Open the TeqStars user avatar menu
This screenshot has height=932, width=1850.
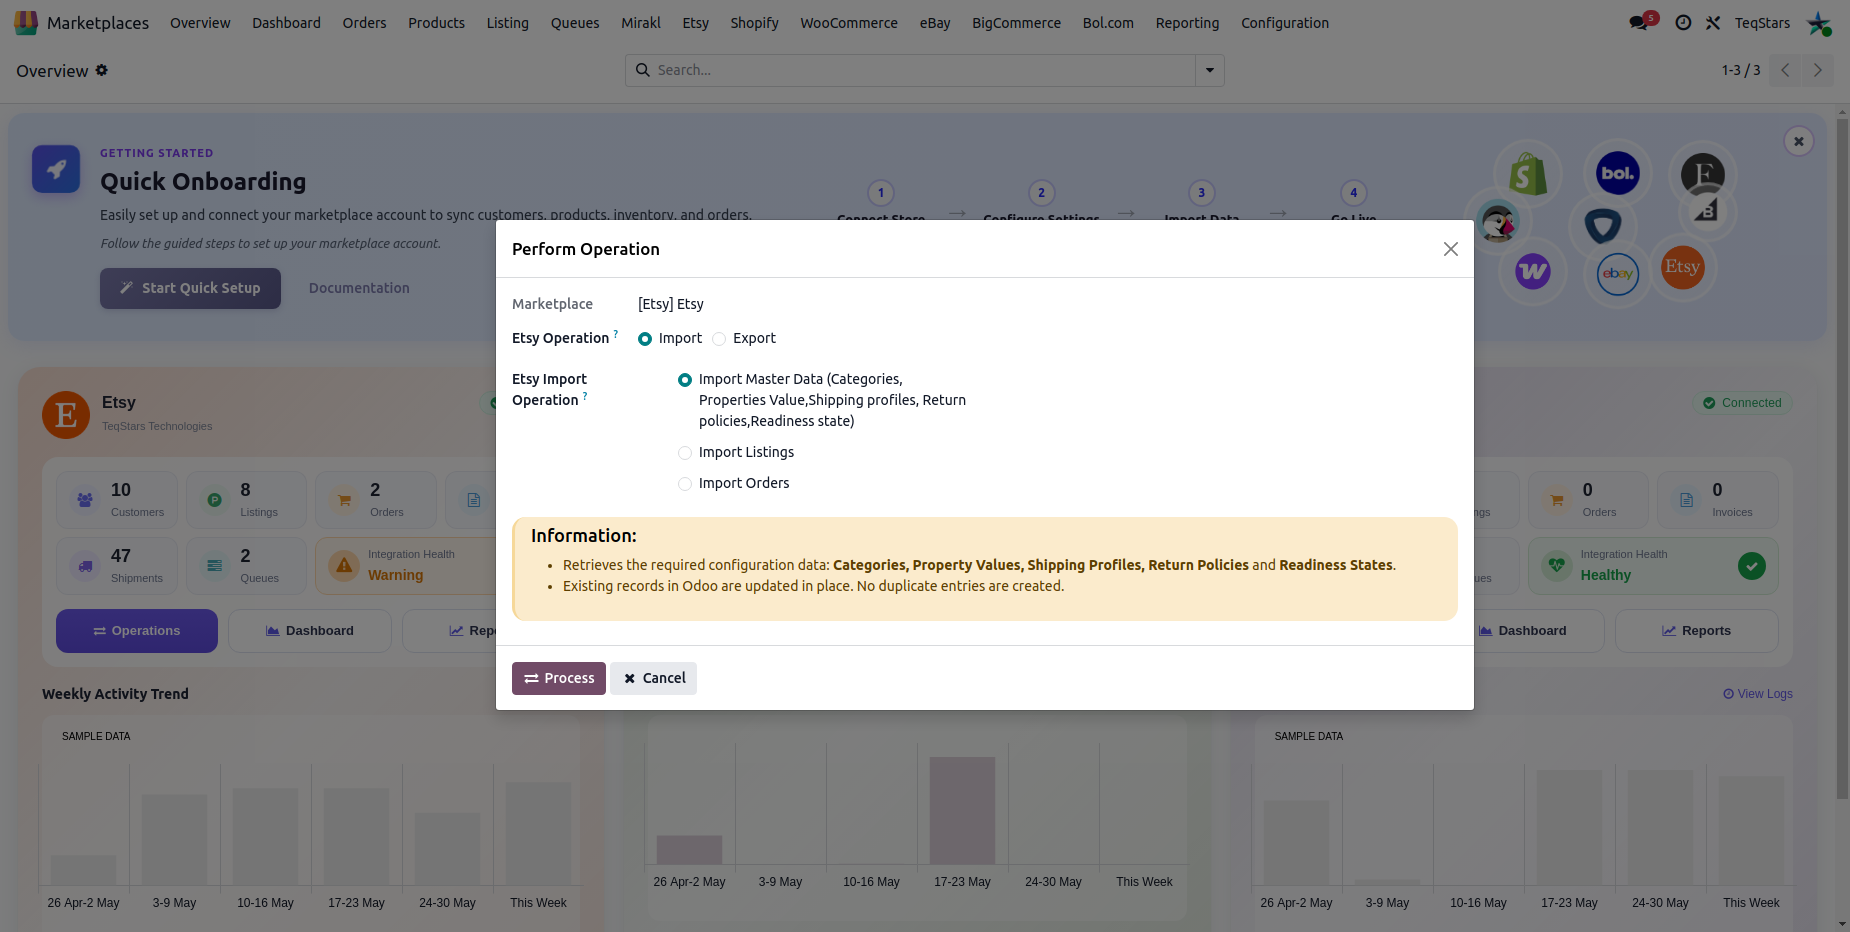(1819, 22)
